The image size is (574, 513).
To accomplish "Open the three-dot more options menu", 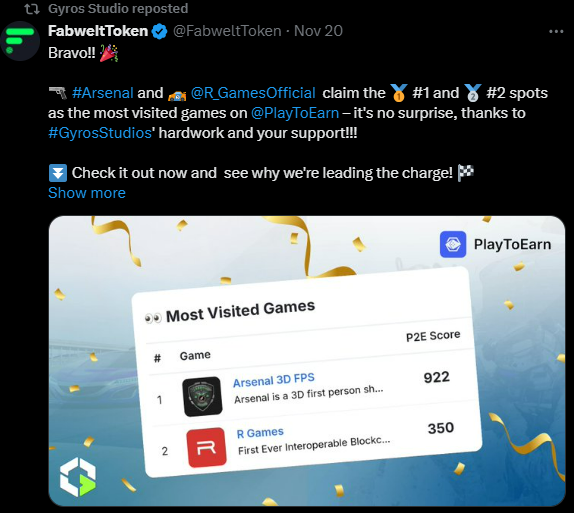I will pos(556,31).
